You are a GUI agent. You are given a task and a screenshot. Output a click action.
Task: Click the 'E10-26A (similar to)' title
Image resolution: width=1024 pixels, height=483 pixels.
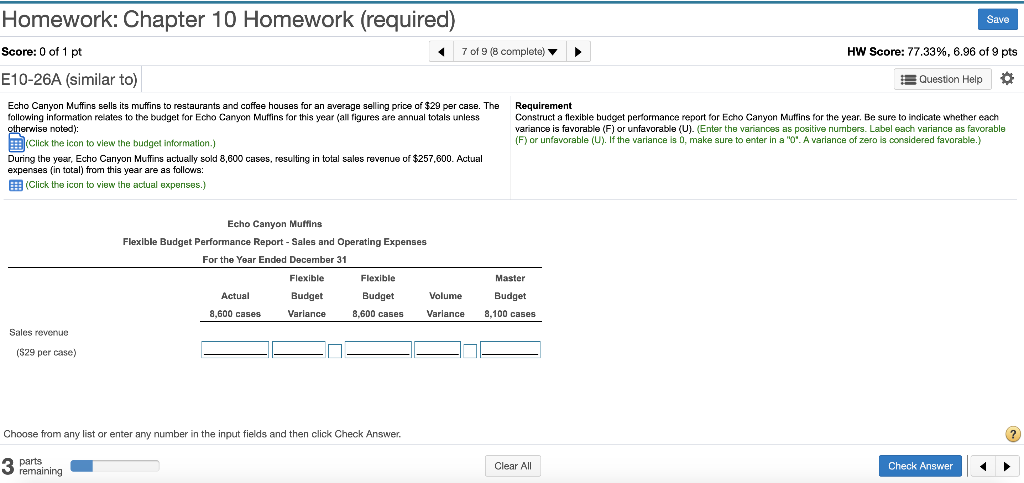tap(69, 80)
